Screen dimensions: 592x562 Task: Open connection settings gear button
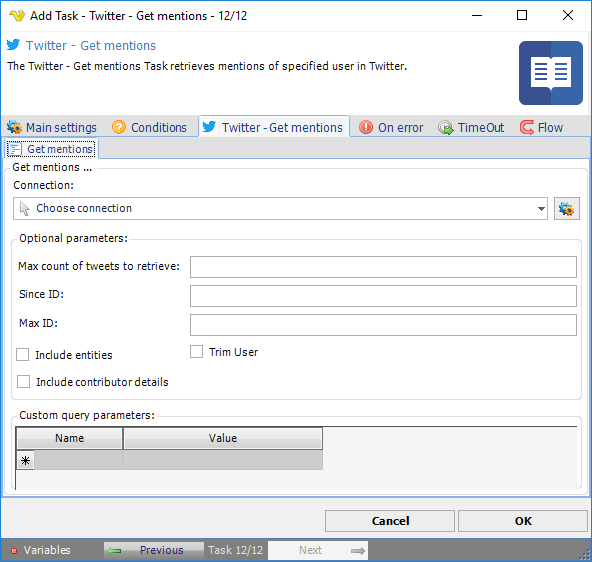[566, 208]
